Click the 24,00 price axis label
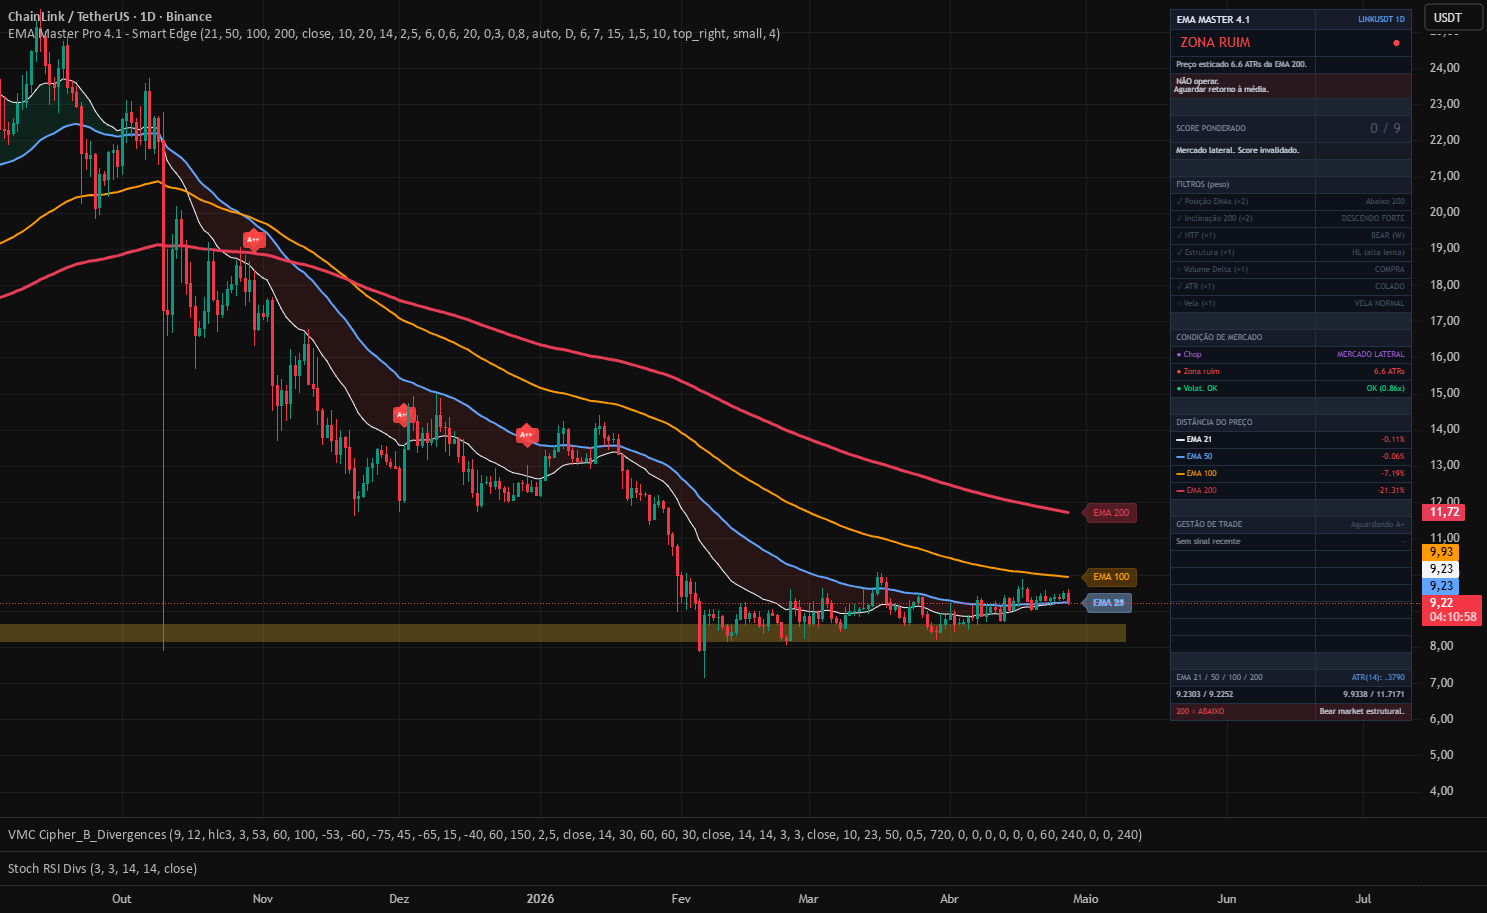Screen dimensions: 1487x913 pyautogui.click(x=1445, y=68)
